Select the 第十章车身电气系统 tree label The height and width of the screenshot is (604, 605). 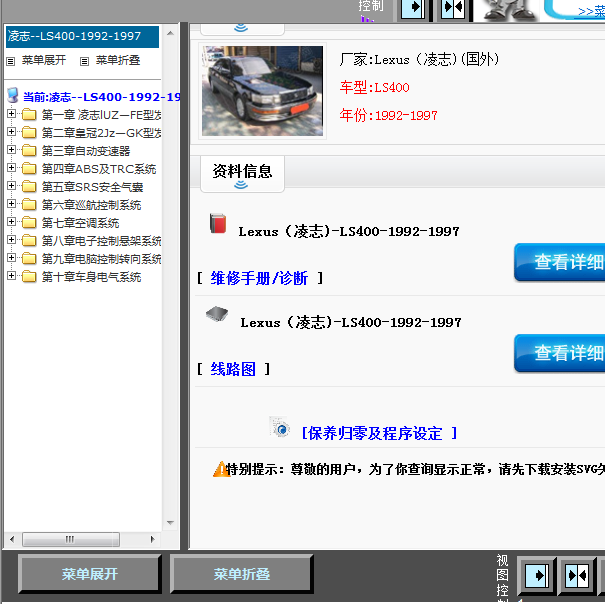[x=91, y=277]
